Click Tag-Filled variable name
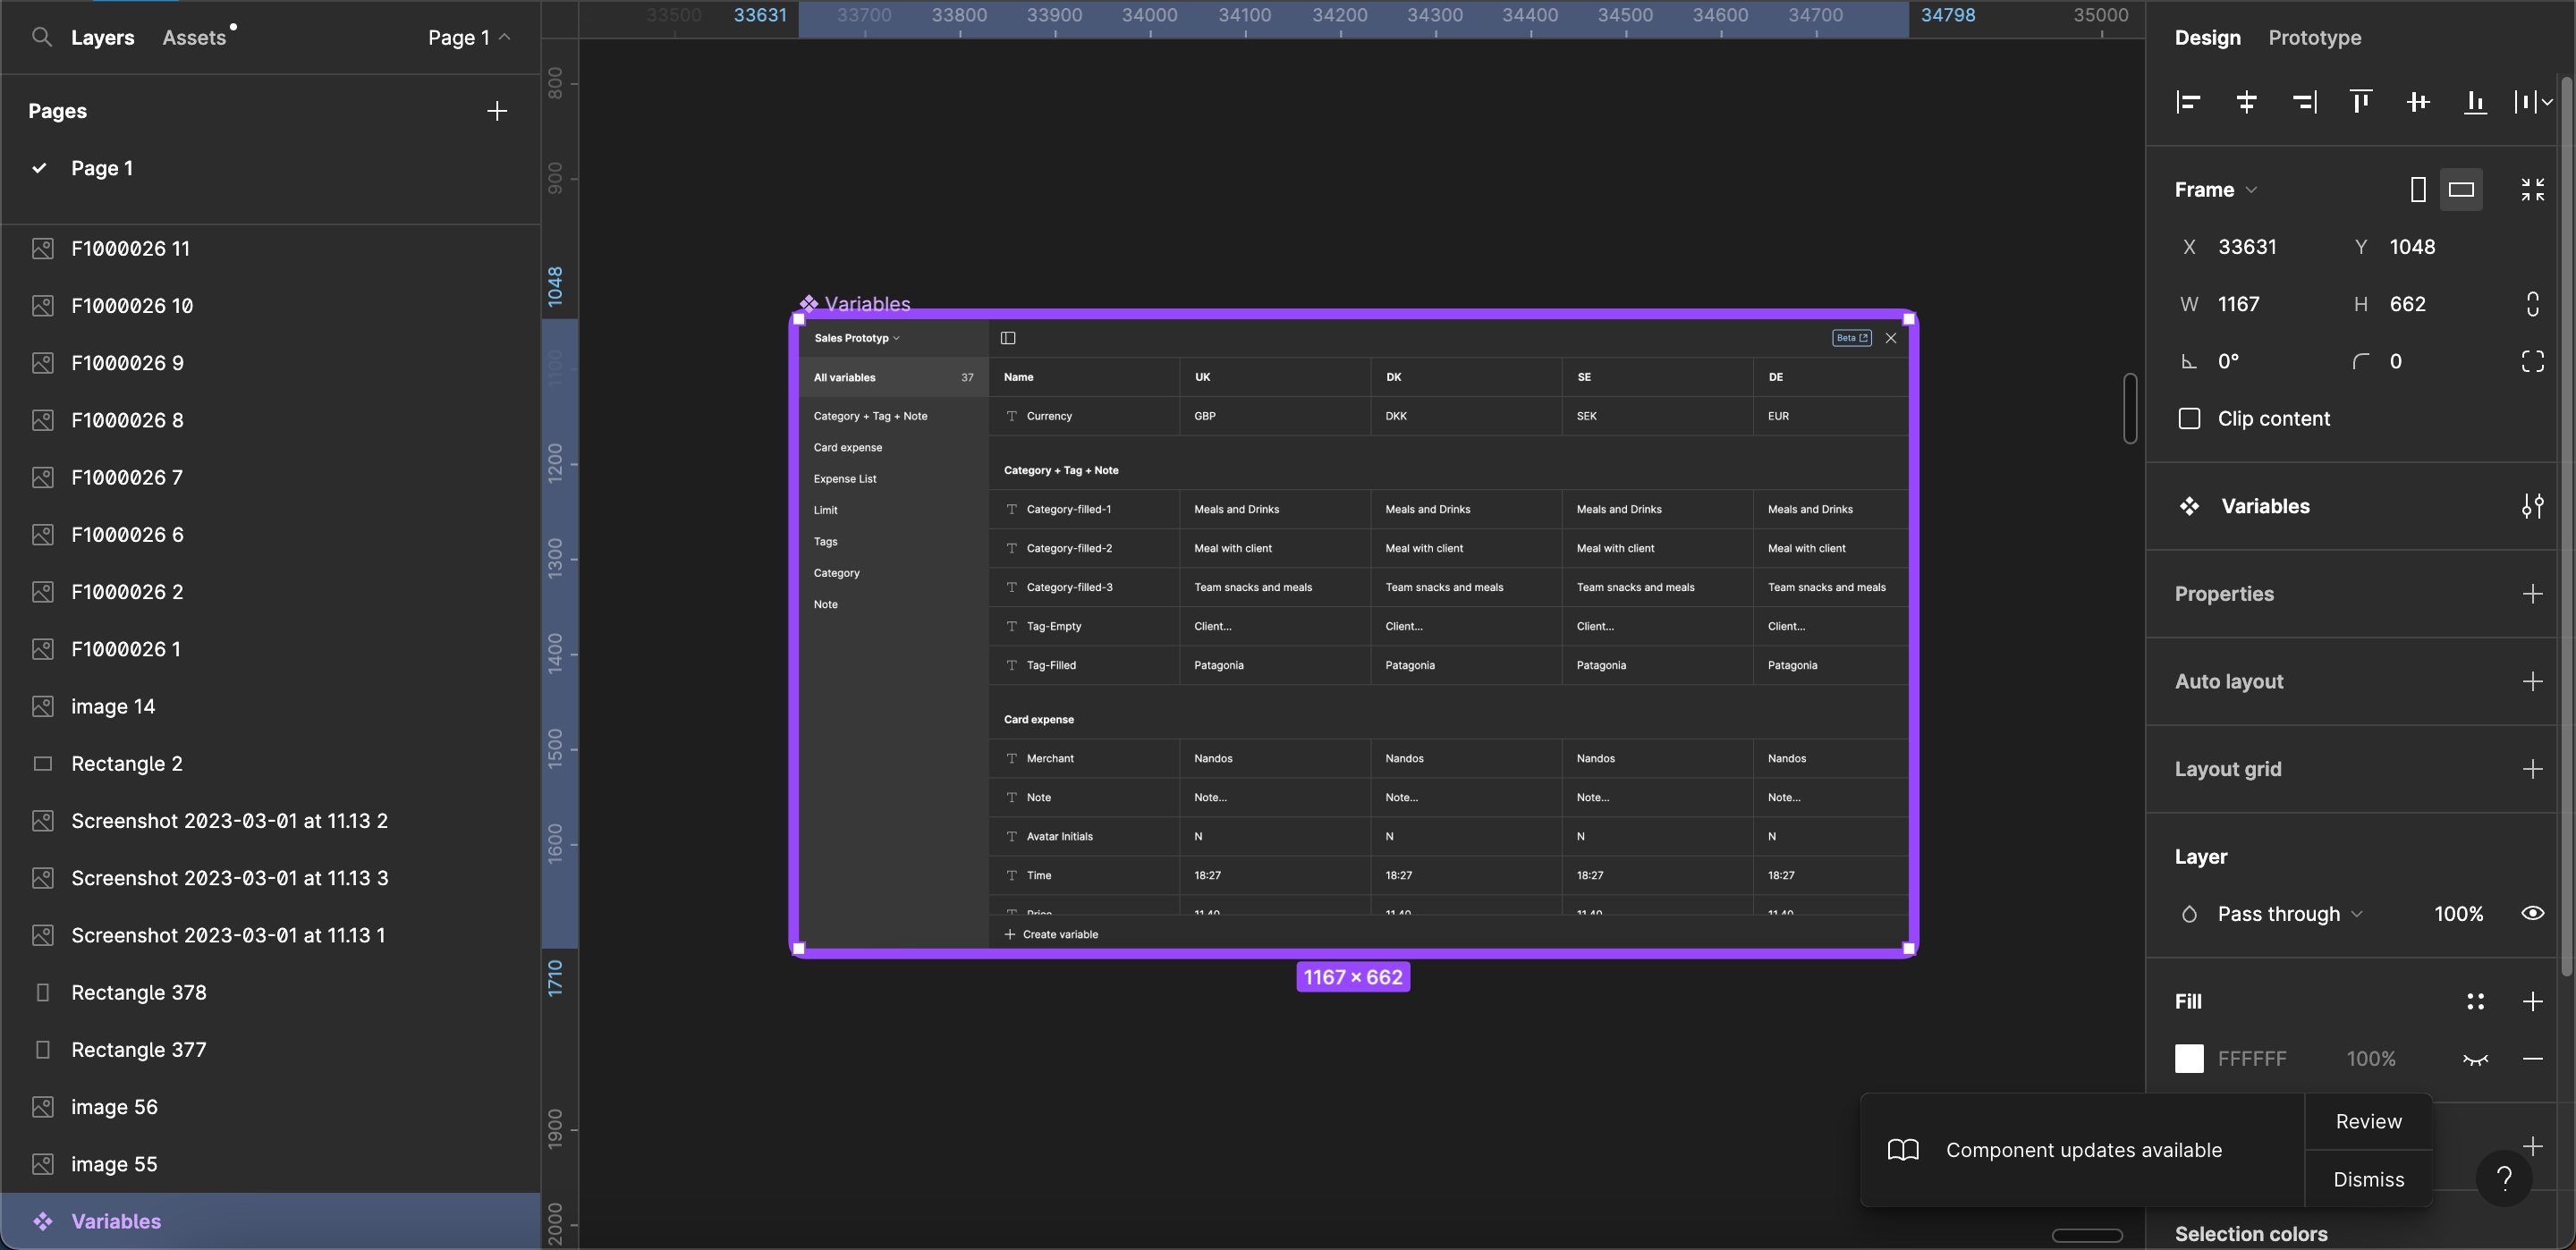The width and height of the screenshot is (2576, 1250). coord(1050,665)
